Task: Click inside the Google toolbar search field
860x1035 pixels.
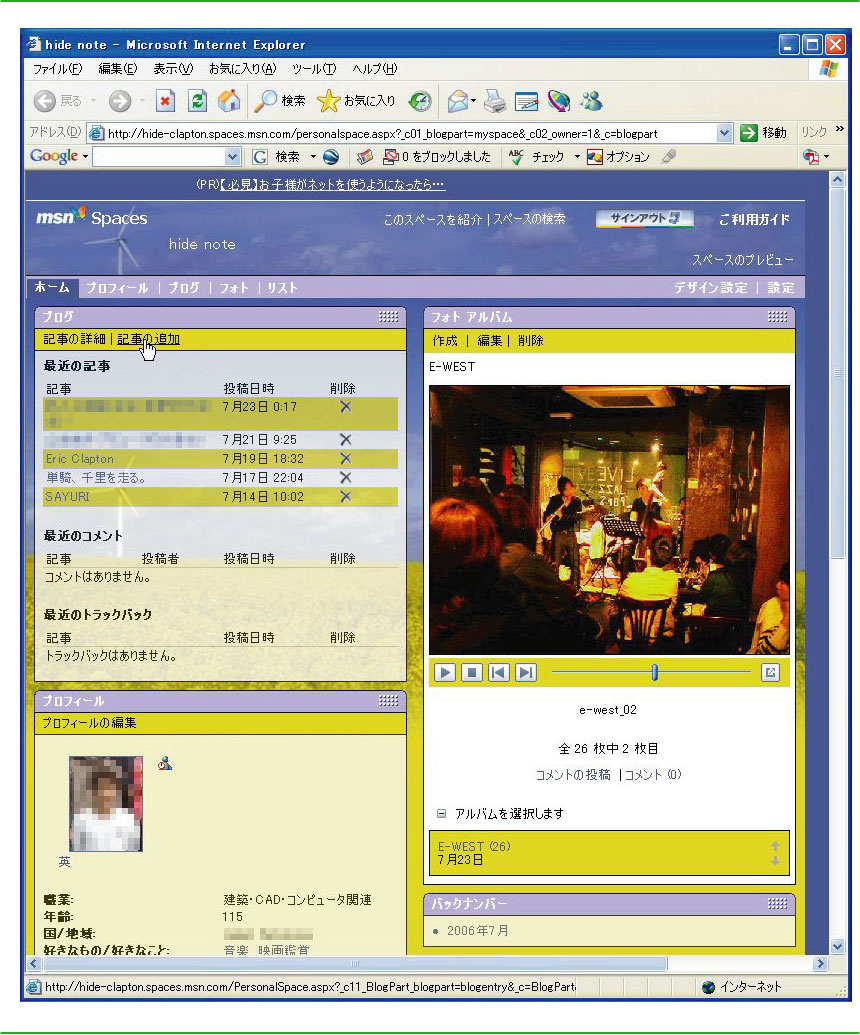Action: (x=158, y=157)
